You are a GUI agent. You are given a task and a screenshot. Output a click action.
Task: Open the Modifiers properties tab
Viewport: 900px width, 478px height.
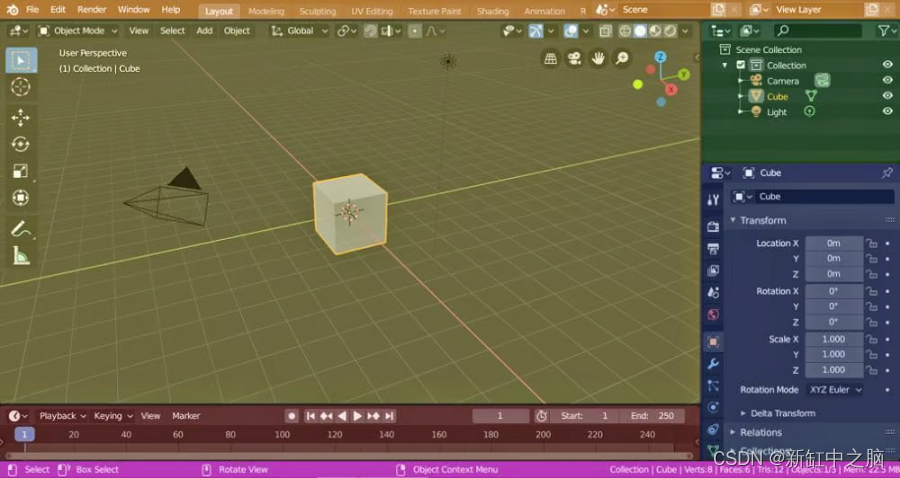tap(713, 363)
